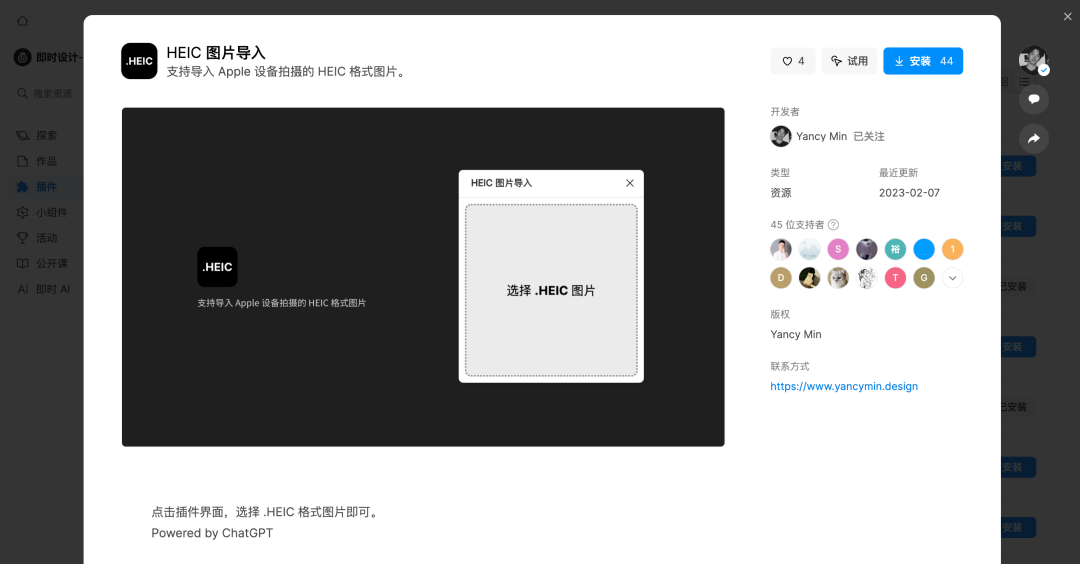Install the HEIC plugin with 安装 button
The image size is (1080, 564).
coord(923,61)
